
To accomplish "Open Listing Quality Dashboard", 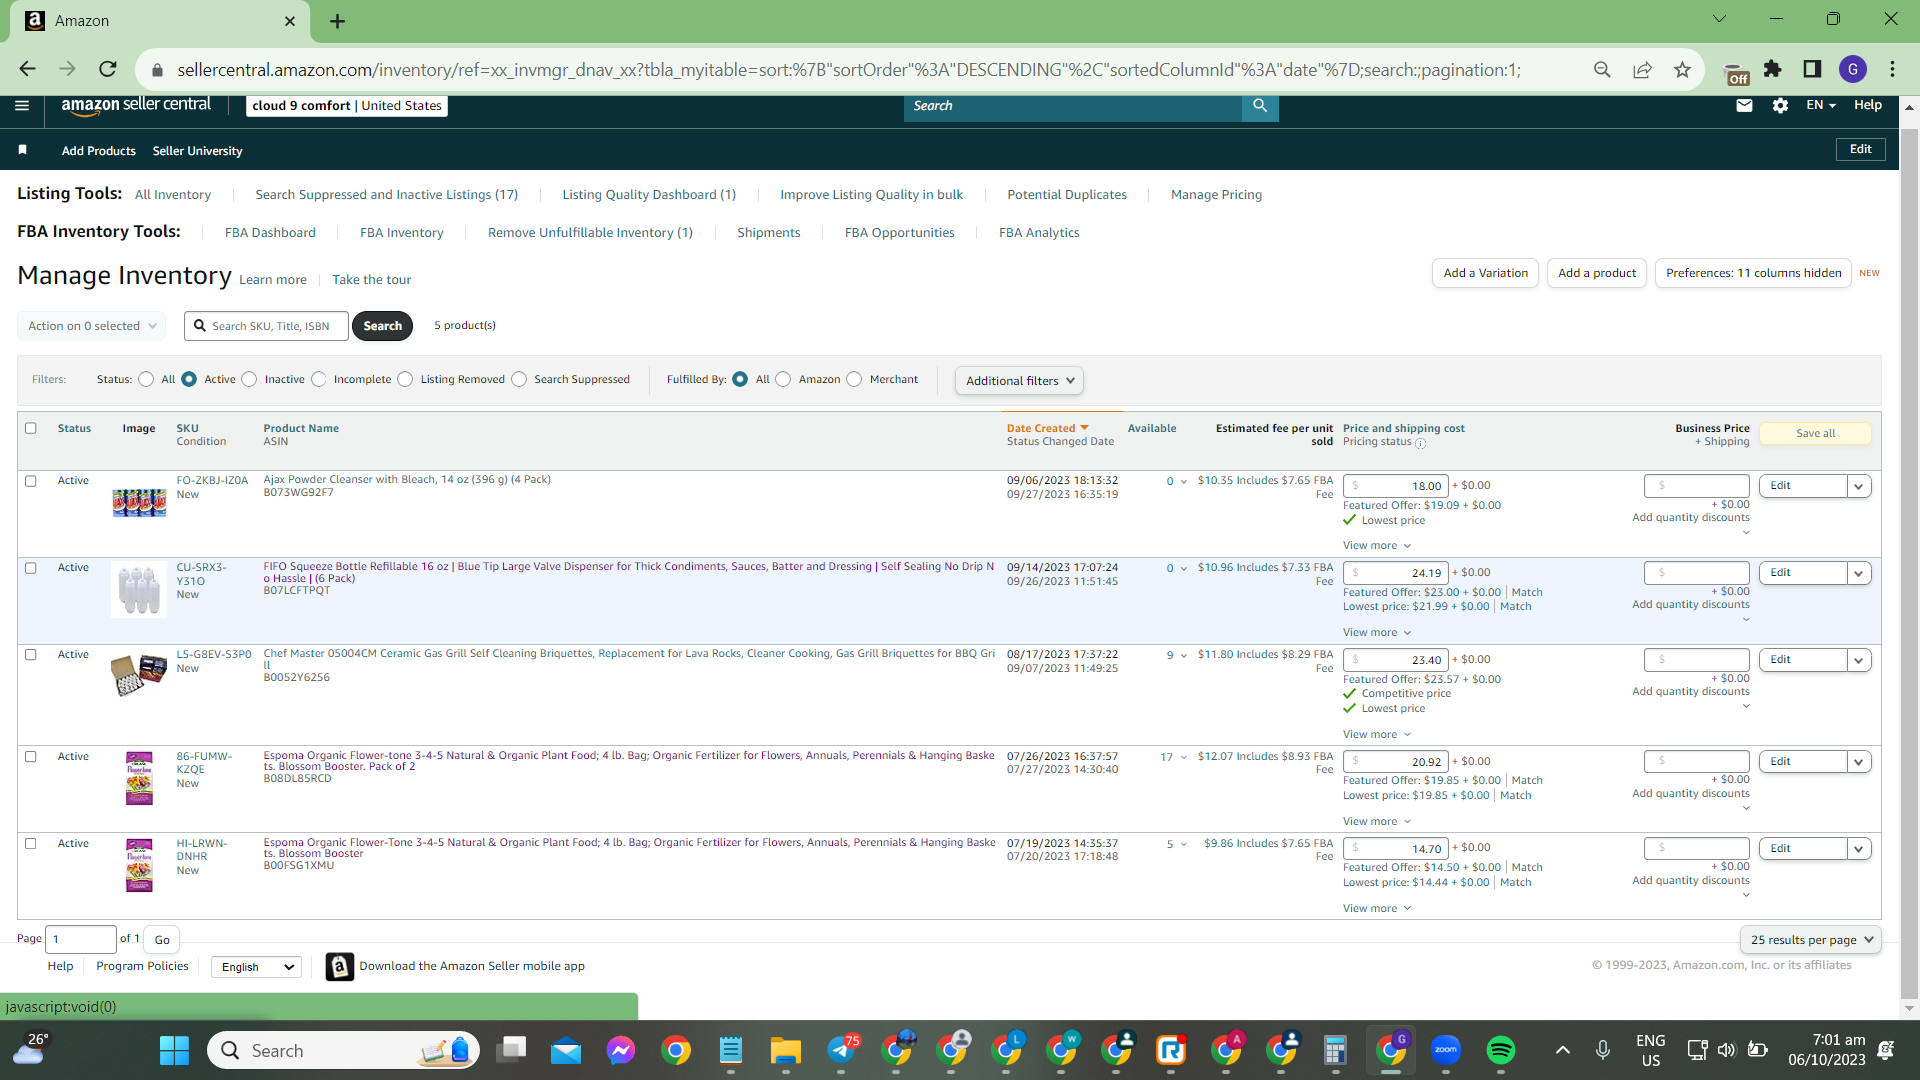I will pyautogui.click(x=649, y=195).
